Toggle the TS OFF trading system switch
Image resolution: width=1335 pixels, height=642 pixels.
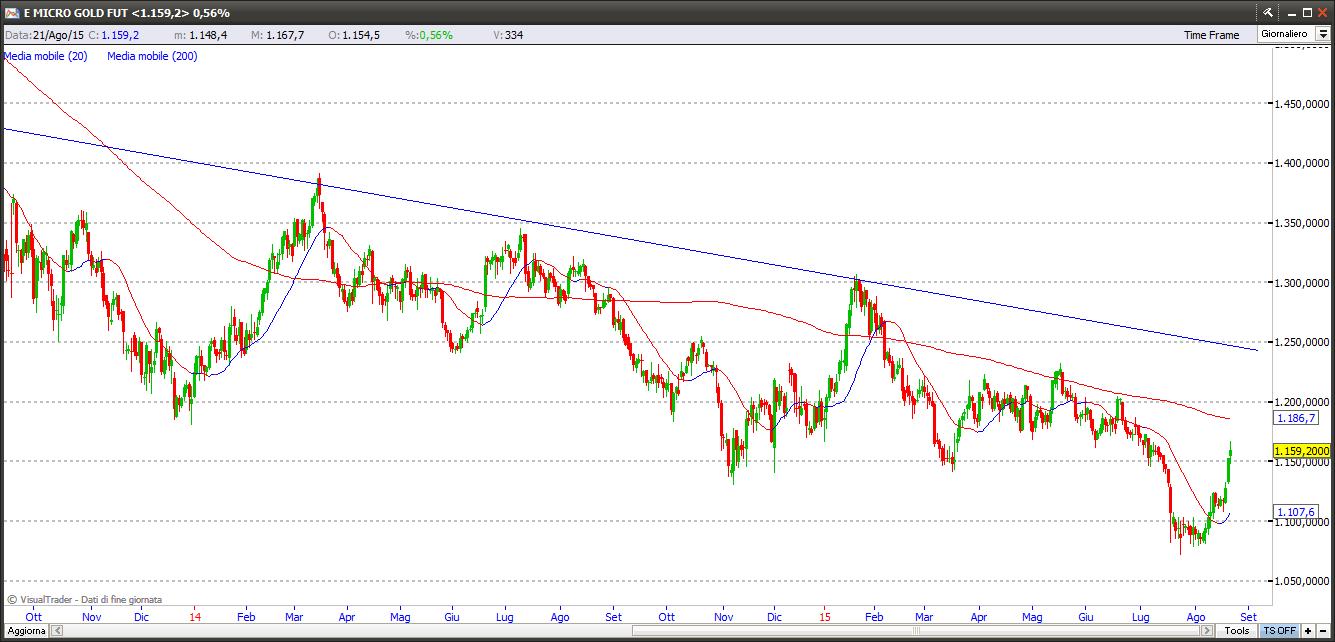point(1279,630)
